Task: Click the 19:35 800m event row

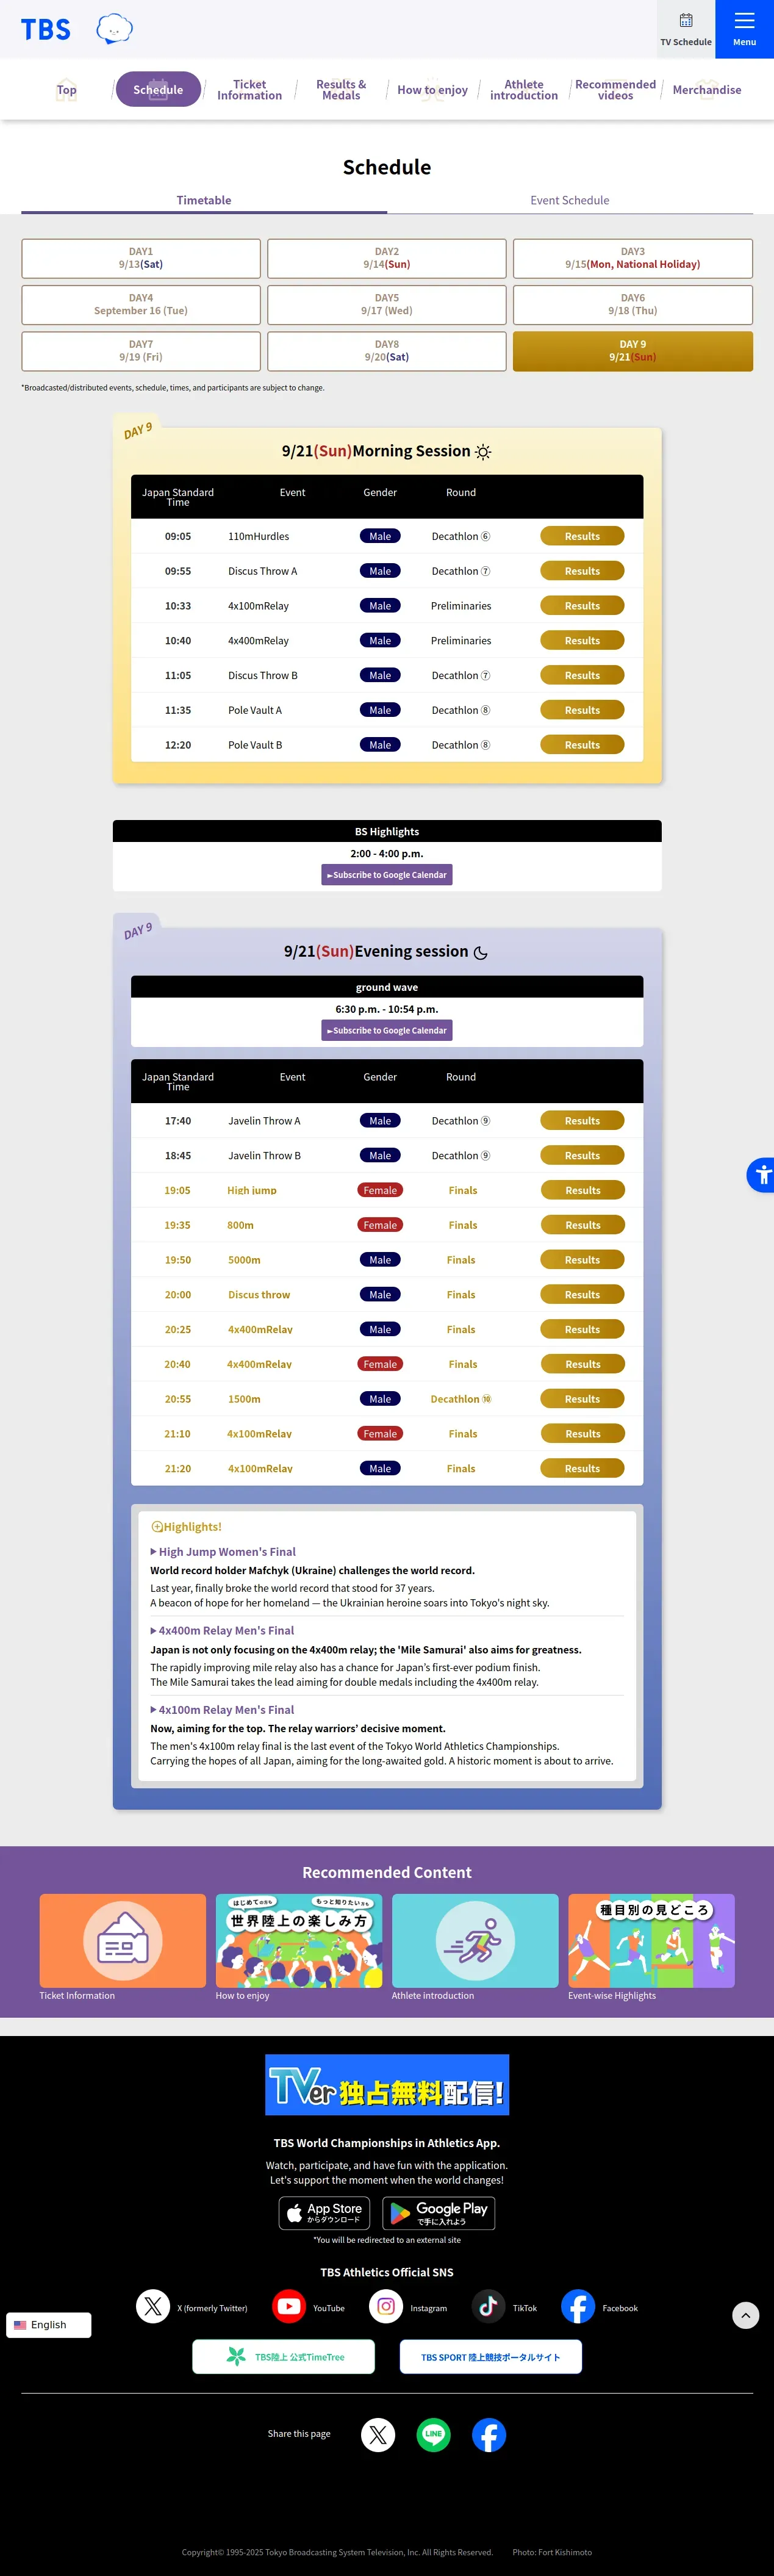Action: point(387,1225)
